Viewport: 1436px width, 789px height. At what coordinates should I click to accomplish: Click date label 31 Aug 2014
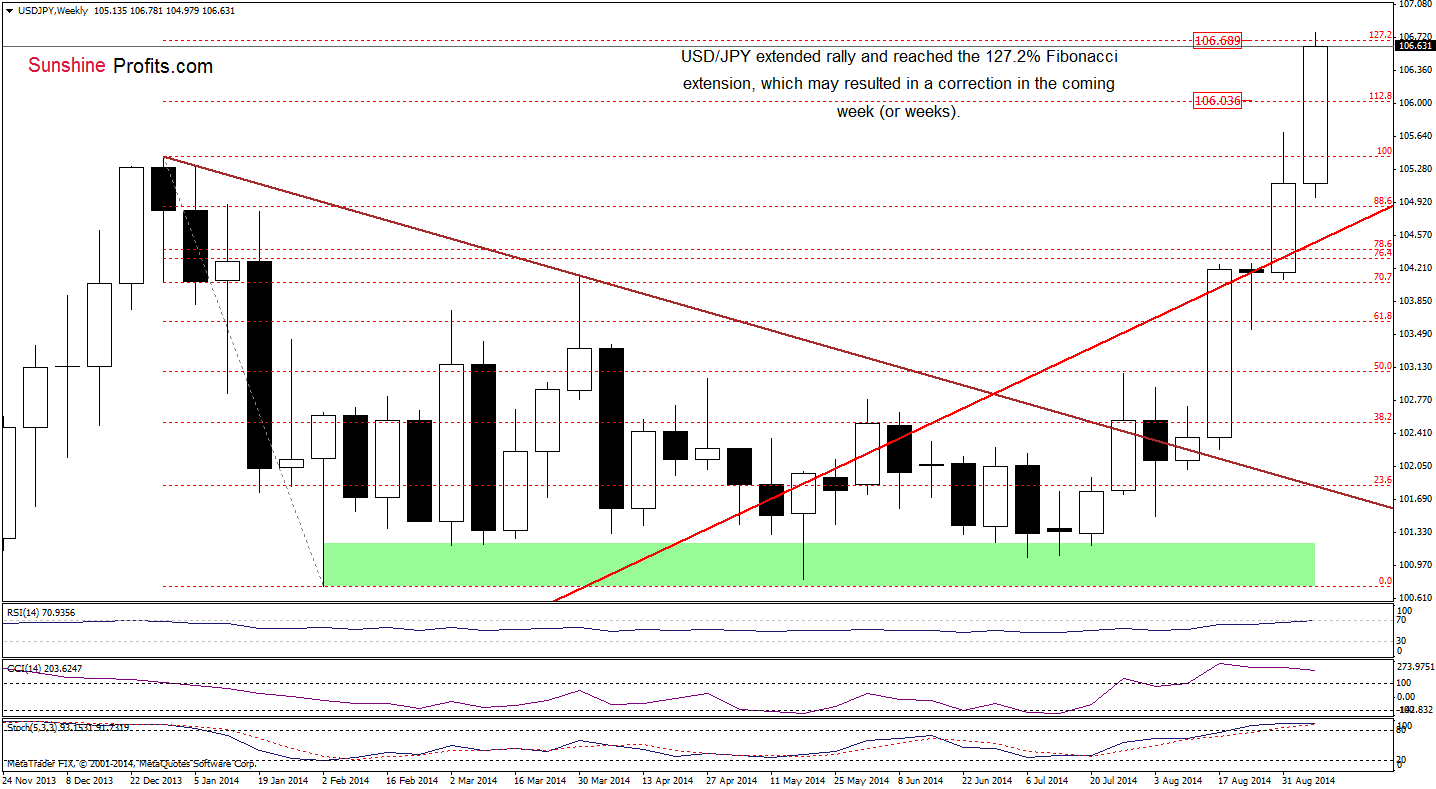(x=1308, y=780)
